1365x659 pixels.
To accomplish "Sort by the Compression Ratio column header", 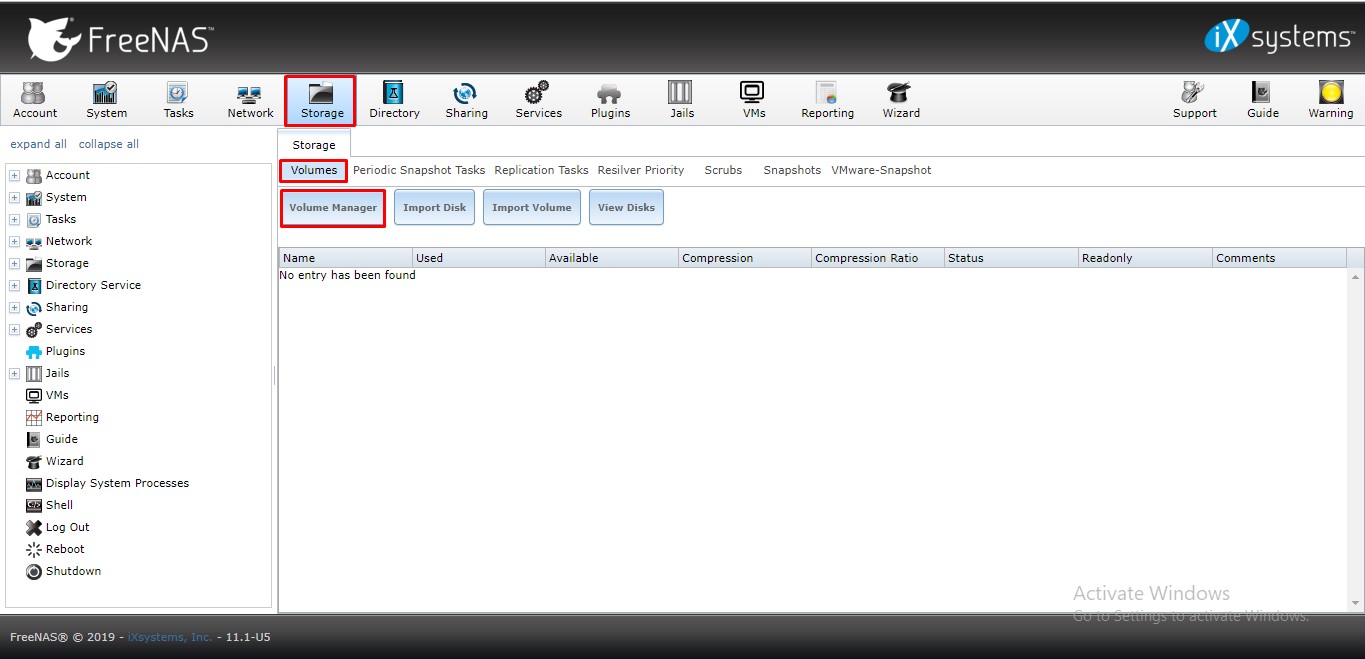I will (x=878, y=258).
